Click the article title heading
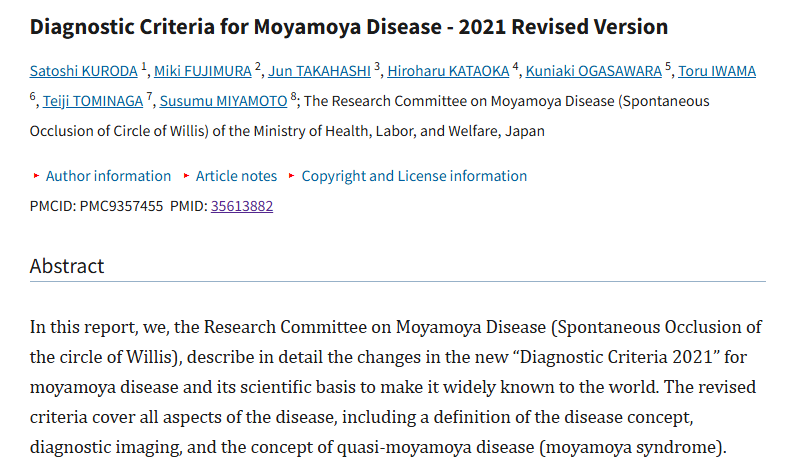Image resolution: width=787 pixels, height=469 pixels. tap(349, 26)
